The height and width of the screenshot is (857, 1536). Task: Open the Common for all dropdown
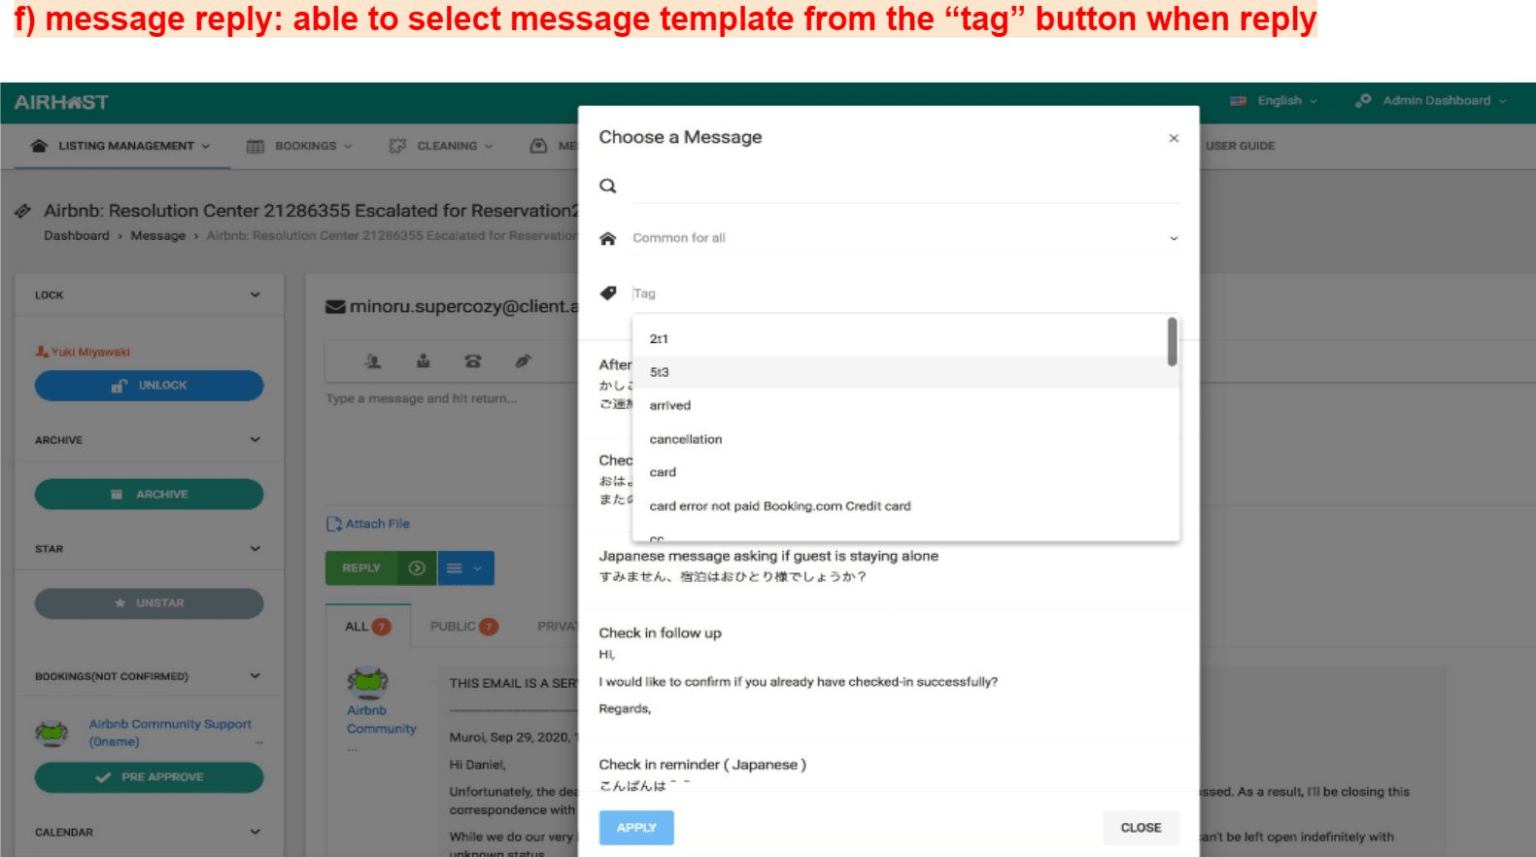[905, 238]
